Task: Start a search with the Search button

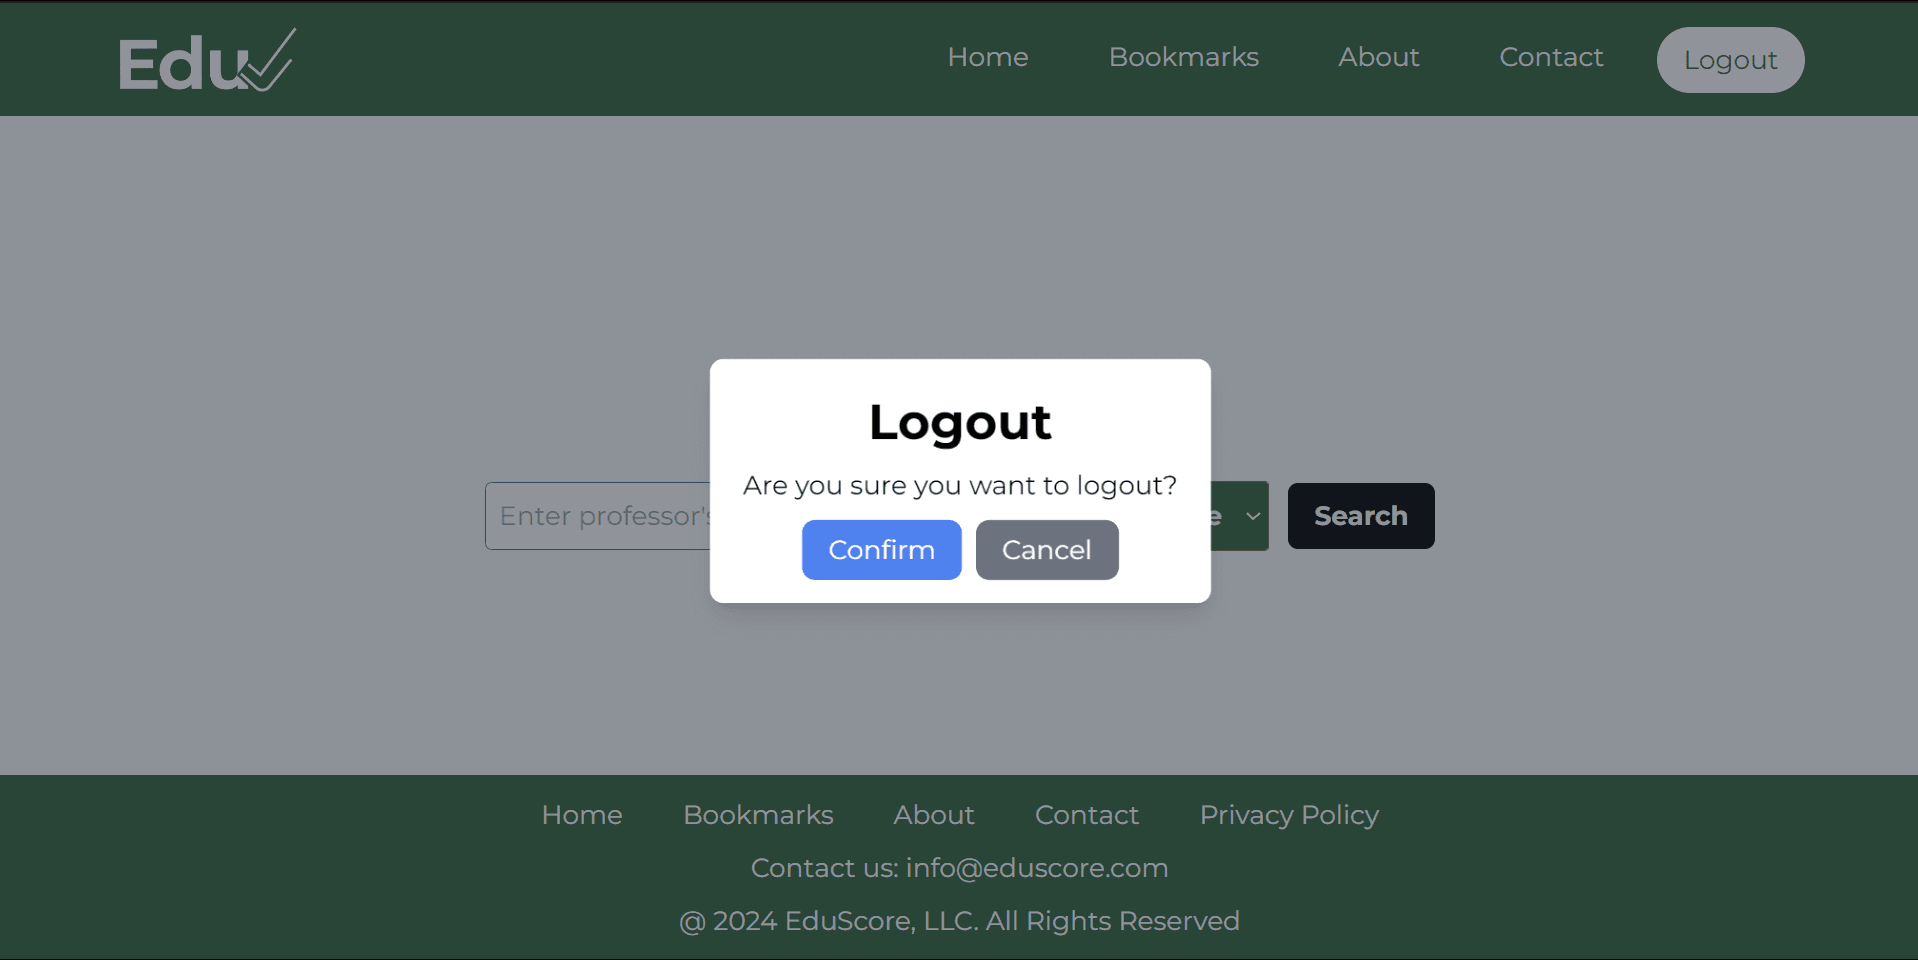Action: 1360,515
